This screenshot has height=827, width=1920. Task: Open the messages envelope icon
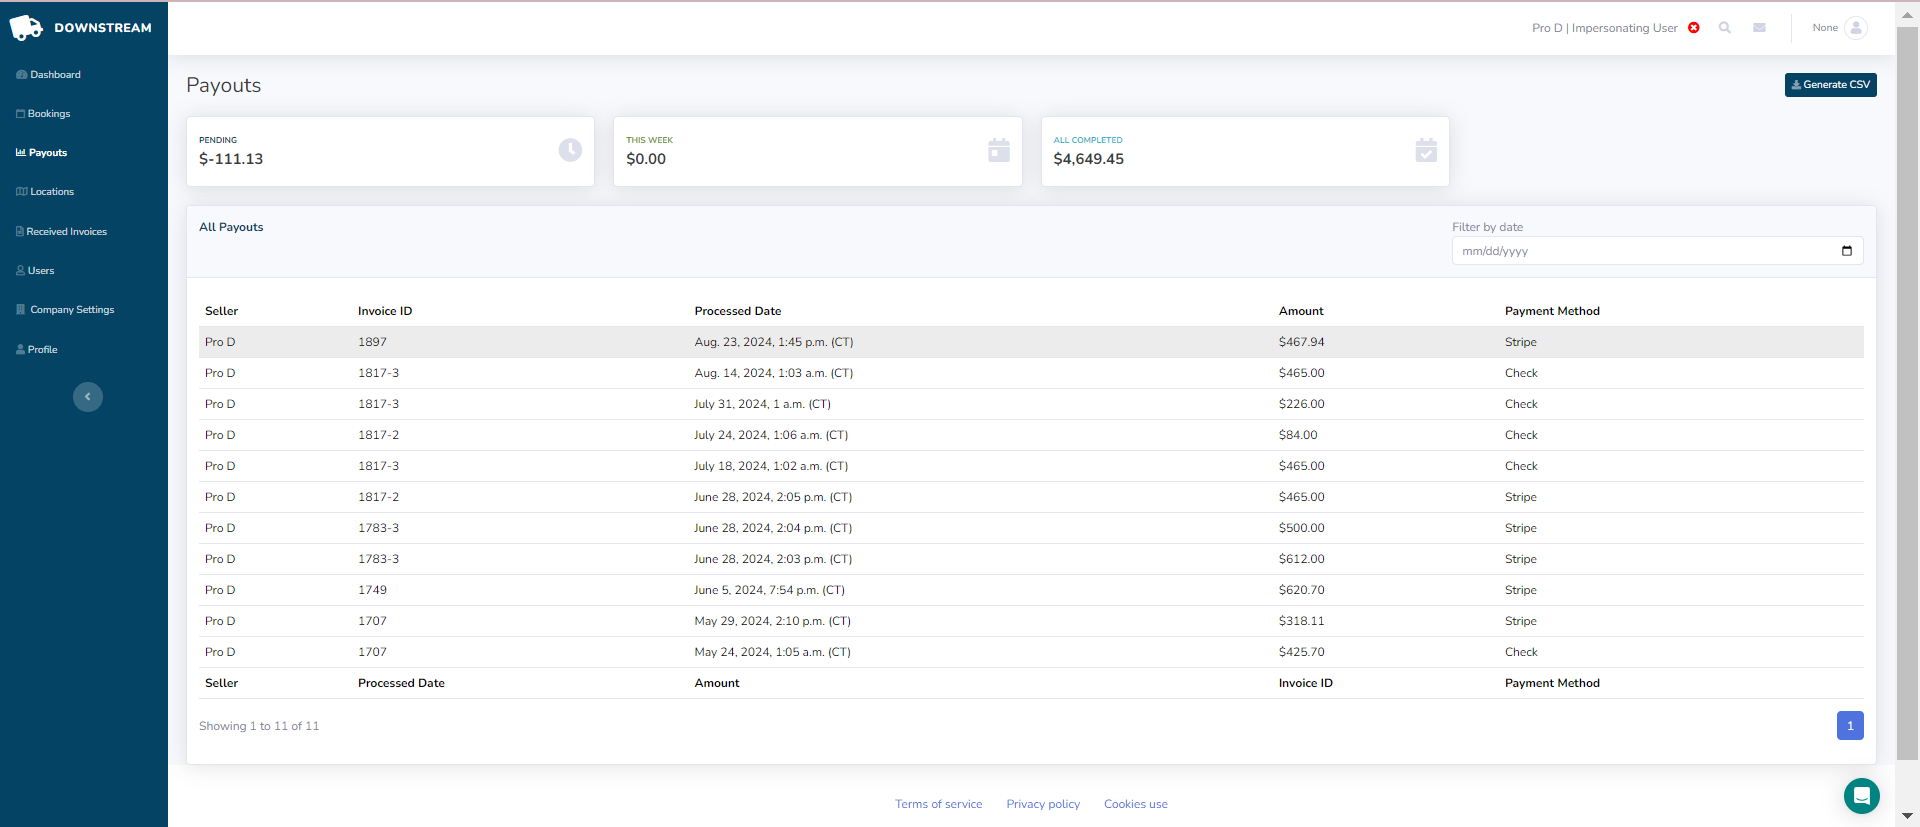pos(1759,28)
